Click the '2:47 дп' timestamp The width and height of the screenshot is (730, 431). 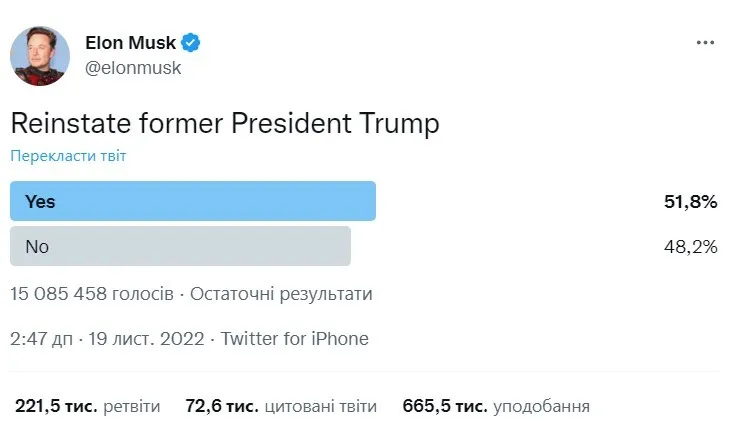pos(39,339)
